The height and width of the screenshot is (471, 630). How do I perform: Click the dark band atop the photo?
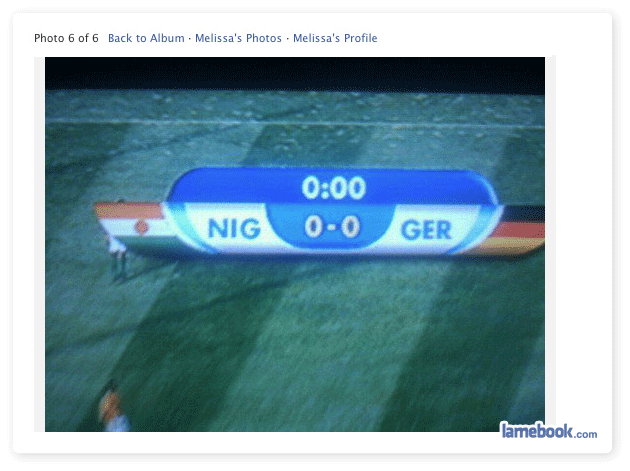pos(295,74)
